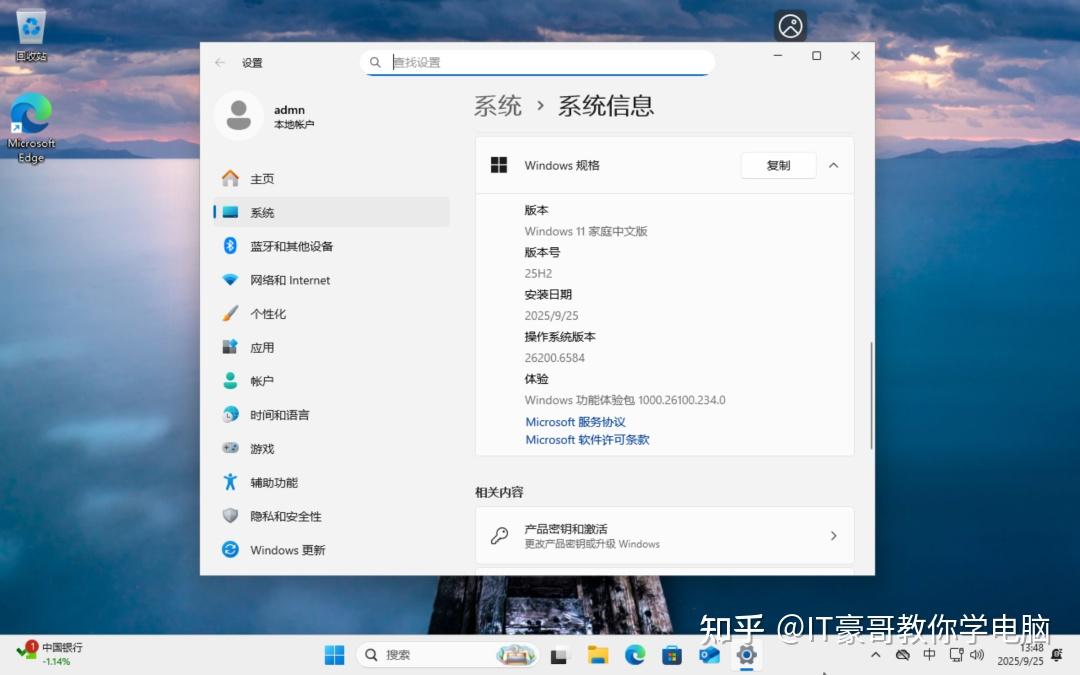Screen dimensions: 1080x675
Task: Open the notification bell icon
Action: click(1057, 654)
